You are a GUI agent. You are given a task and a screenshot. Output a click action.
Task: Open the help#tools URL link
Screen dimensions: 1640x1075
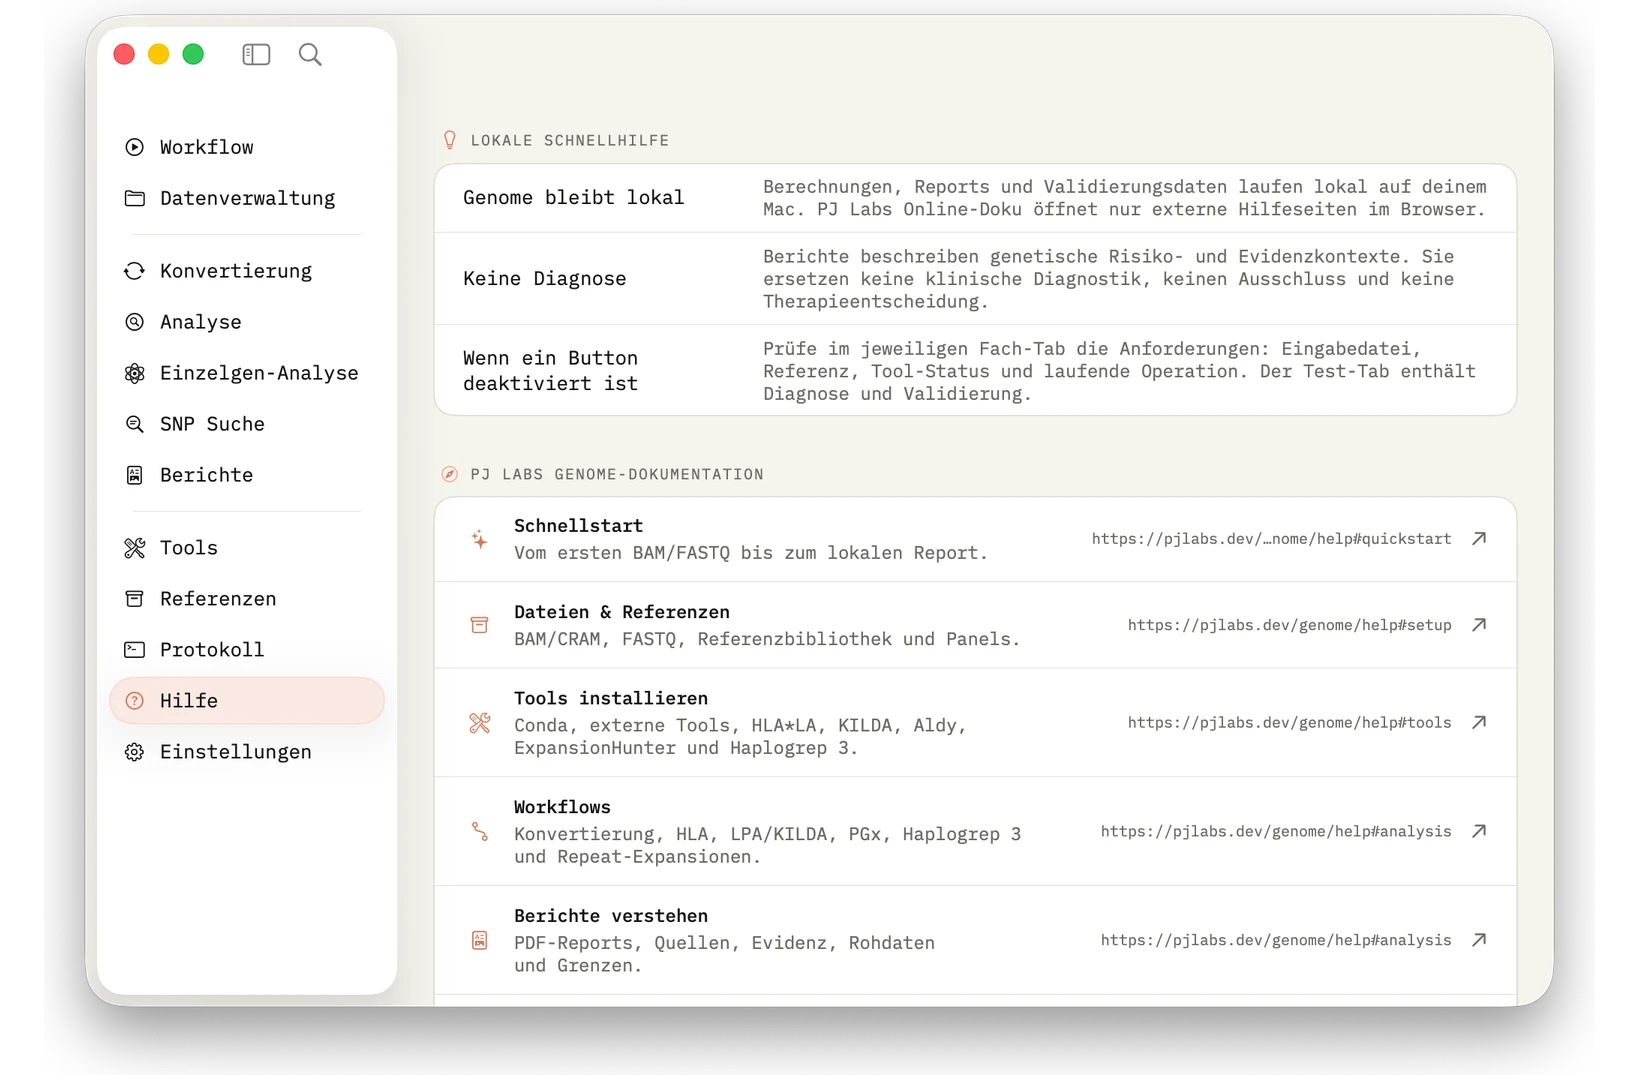pyautogui.click(x=1289, y=722)
